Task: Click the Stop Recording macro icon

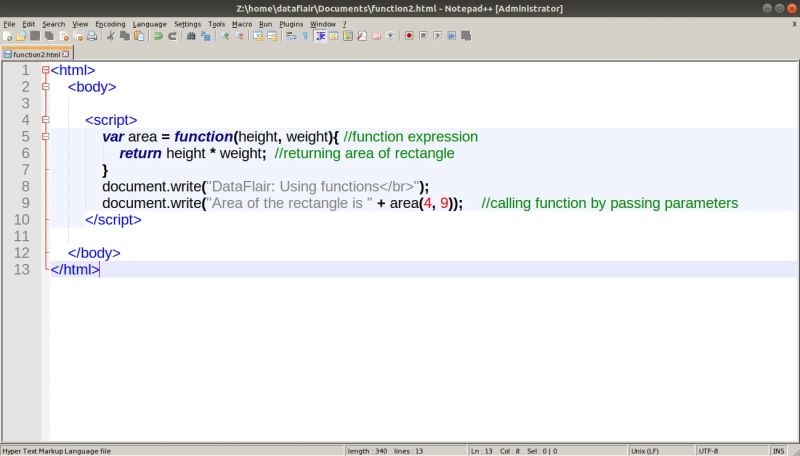Action: 423,36
